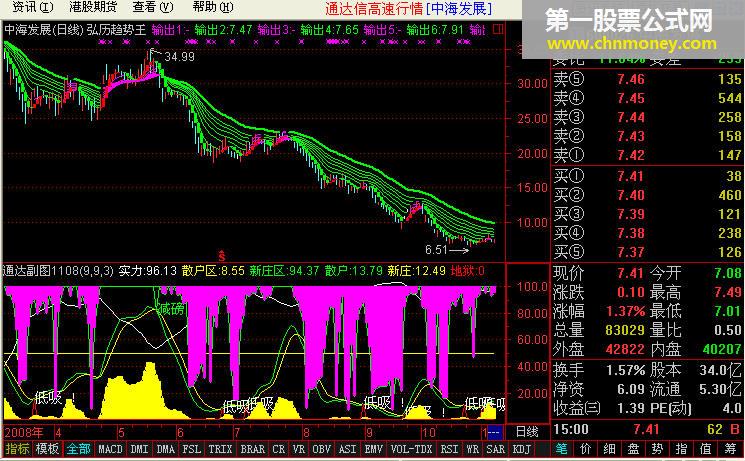
Task: Click the month 10 marker on time axis
Action: tap(429, 432)
